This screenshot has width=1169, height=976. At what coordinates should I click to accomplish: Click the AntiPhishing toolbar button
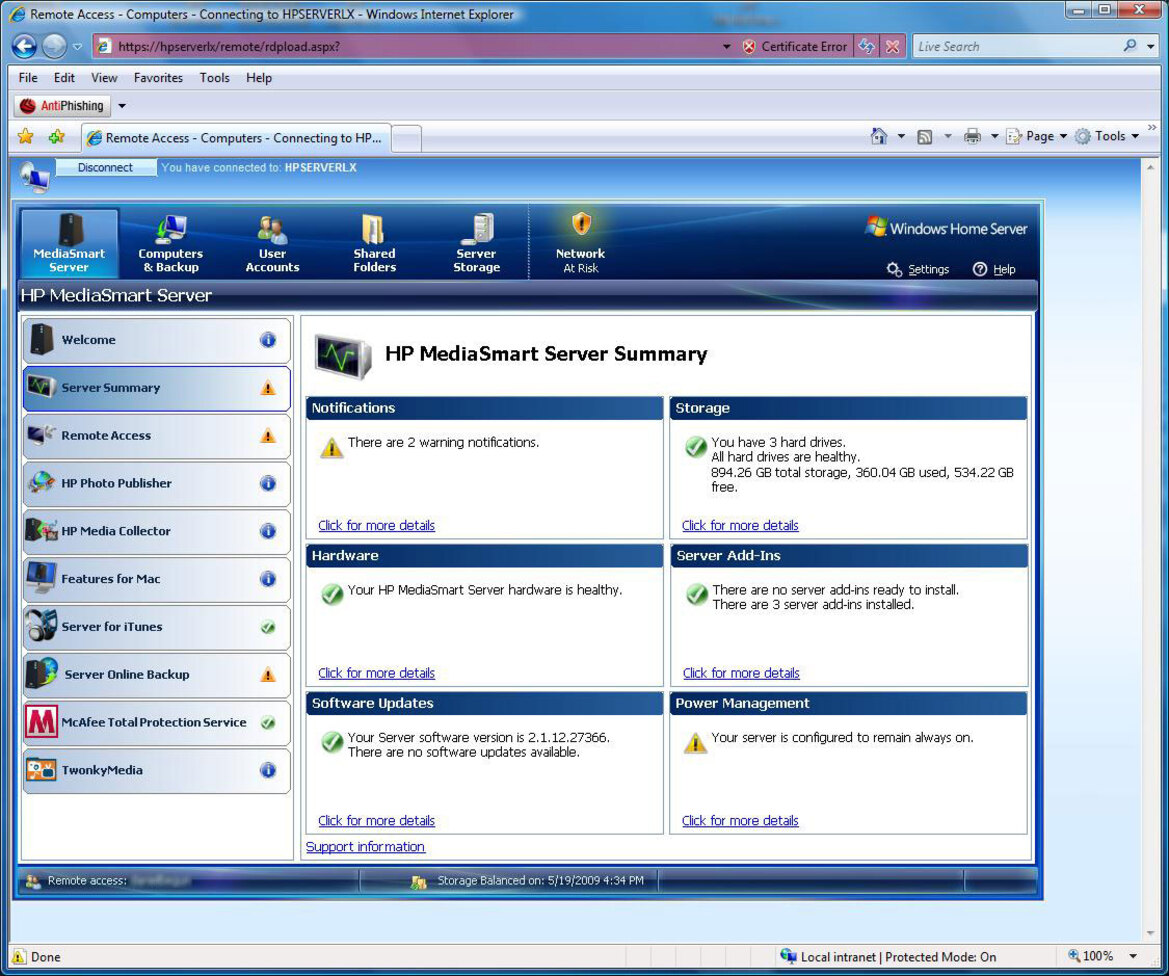click(x=63, y=106)
